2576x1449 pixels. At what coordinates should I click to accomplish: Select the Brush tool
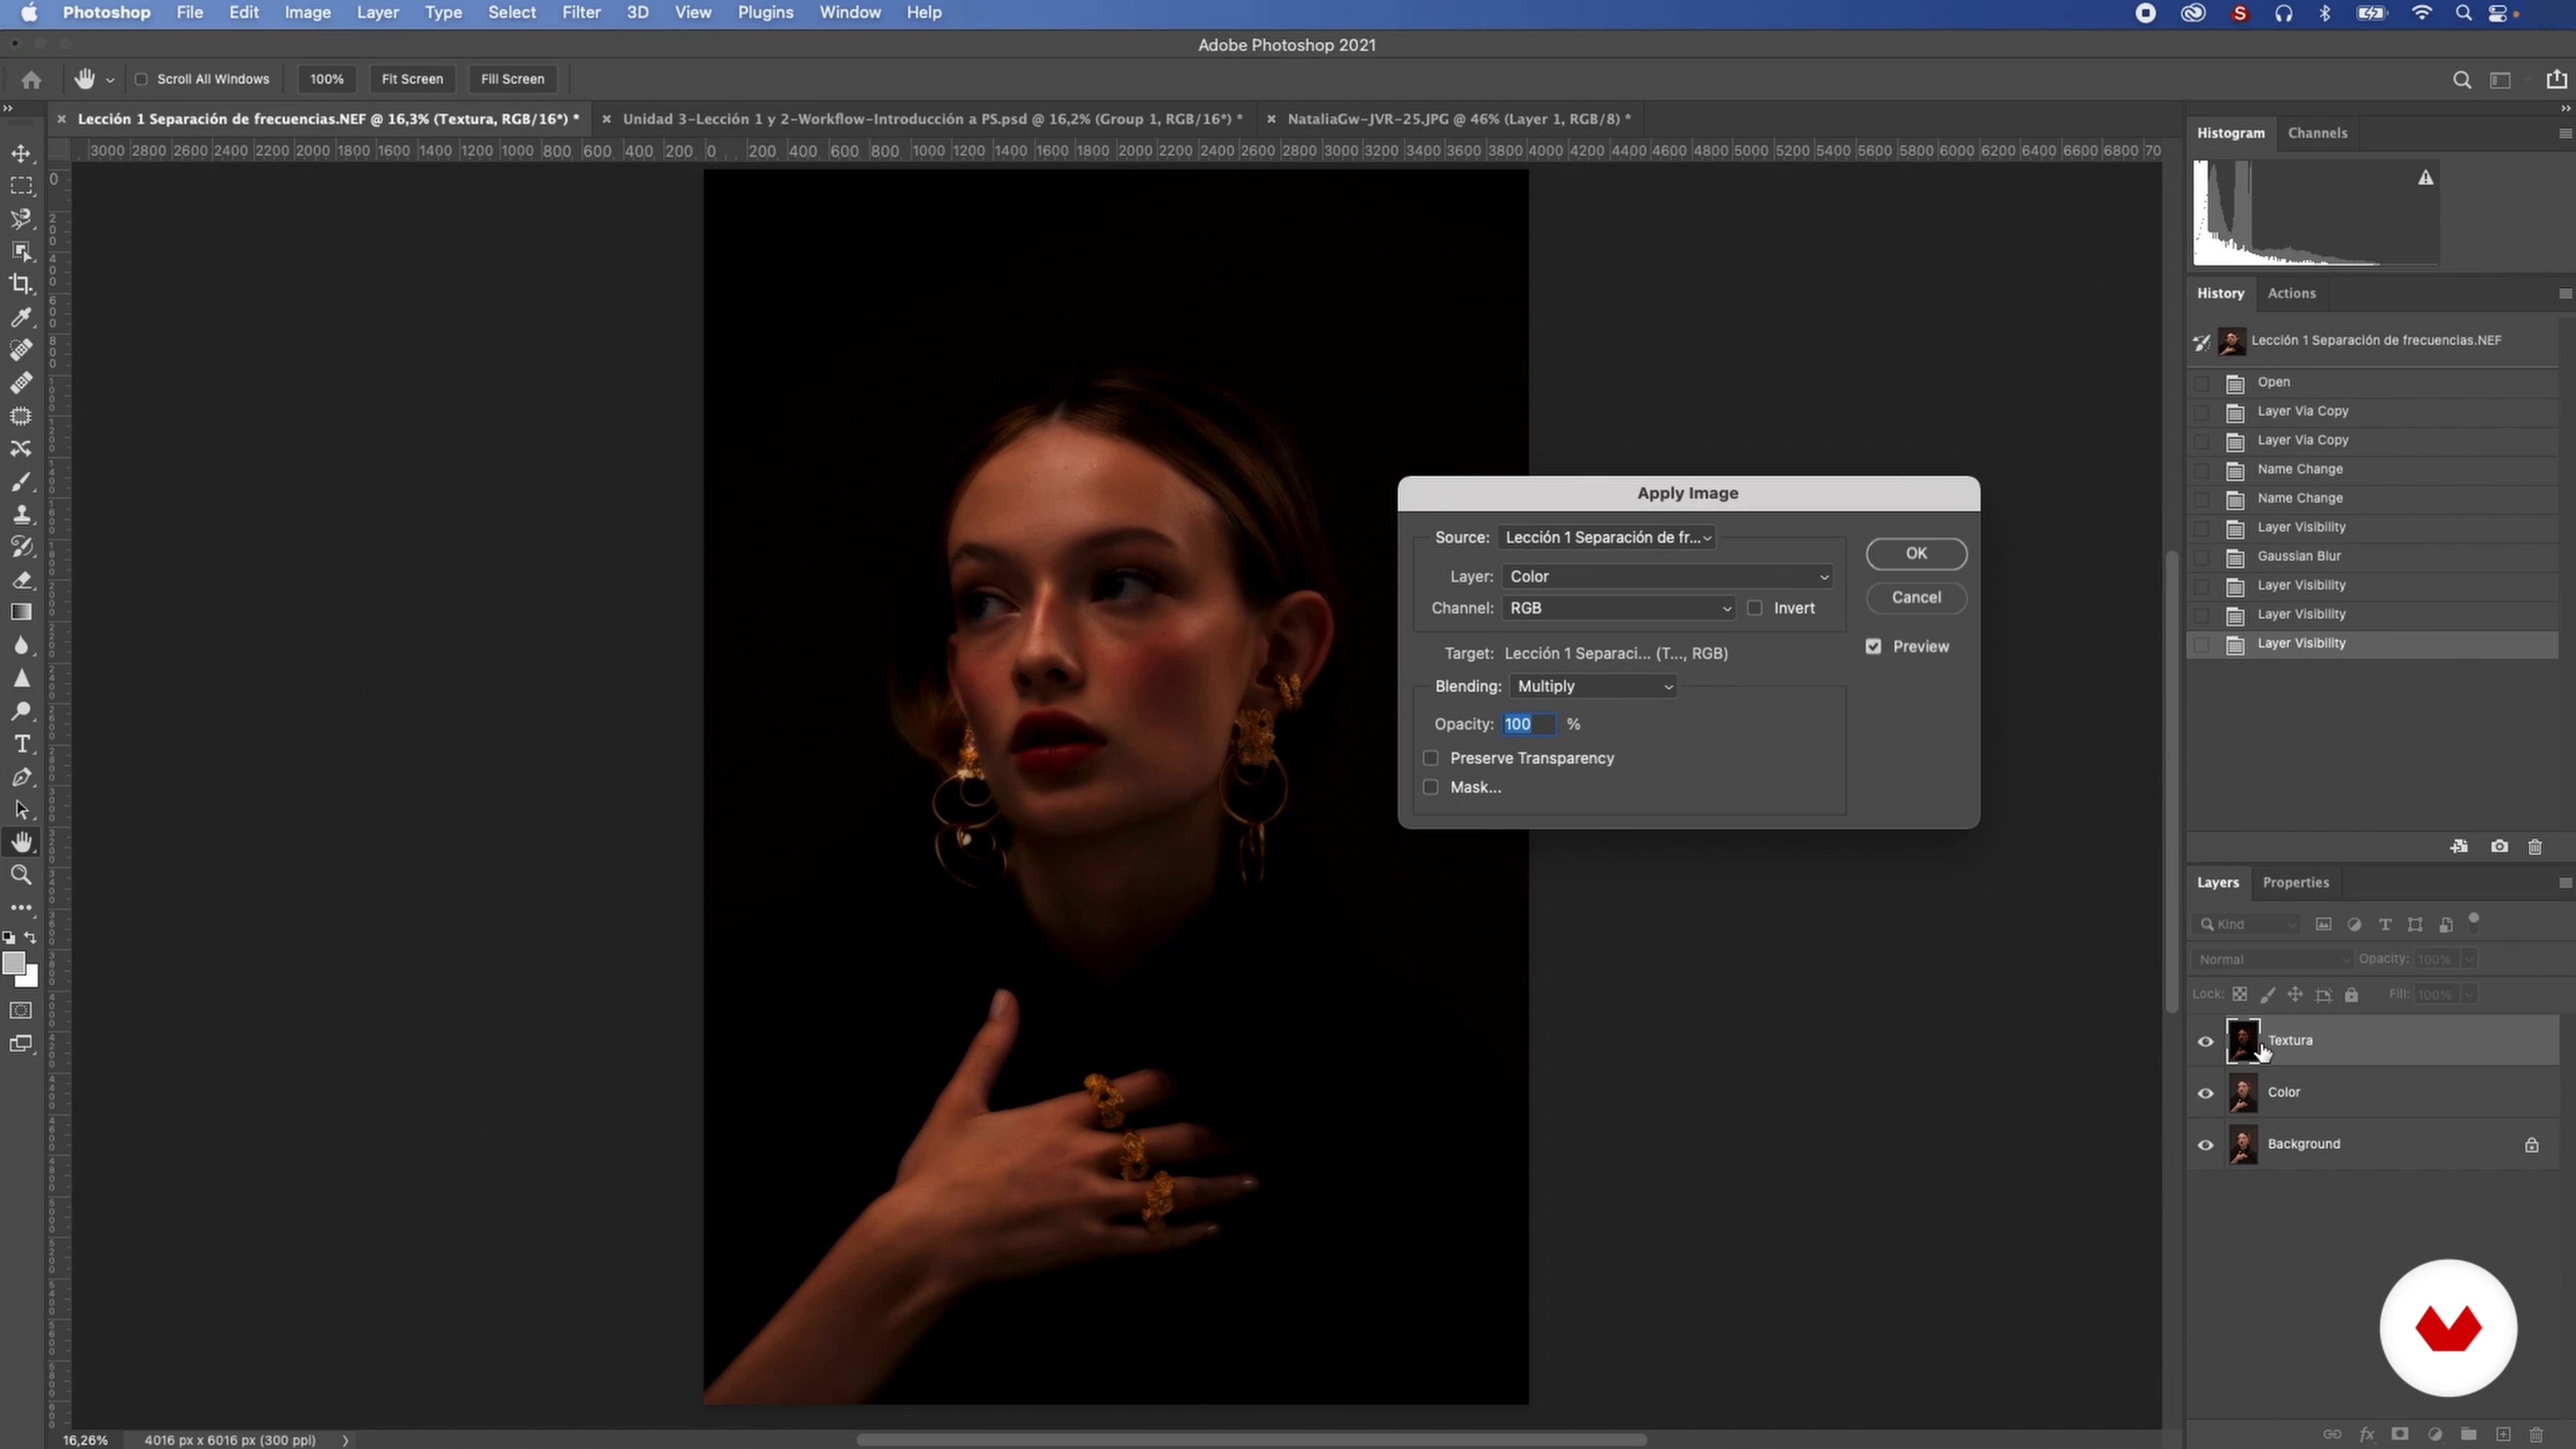[21, 481]
